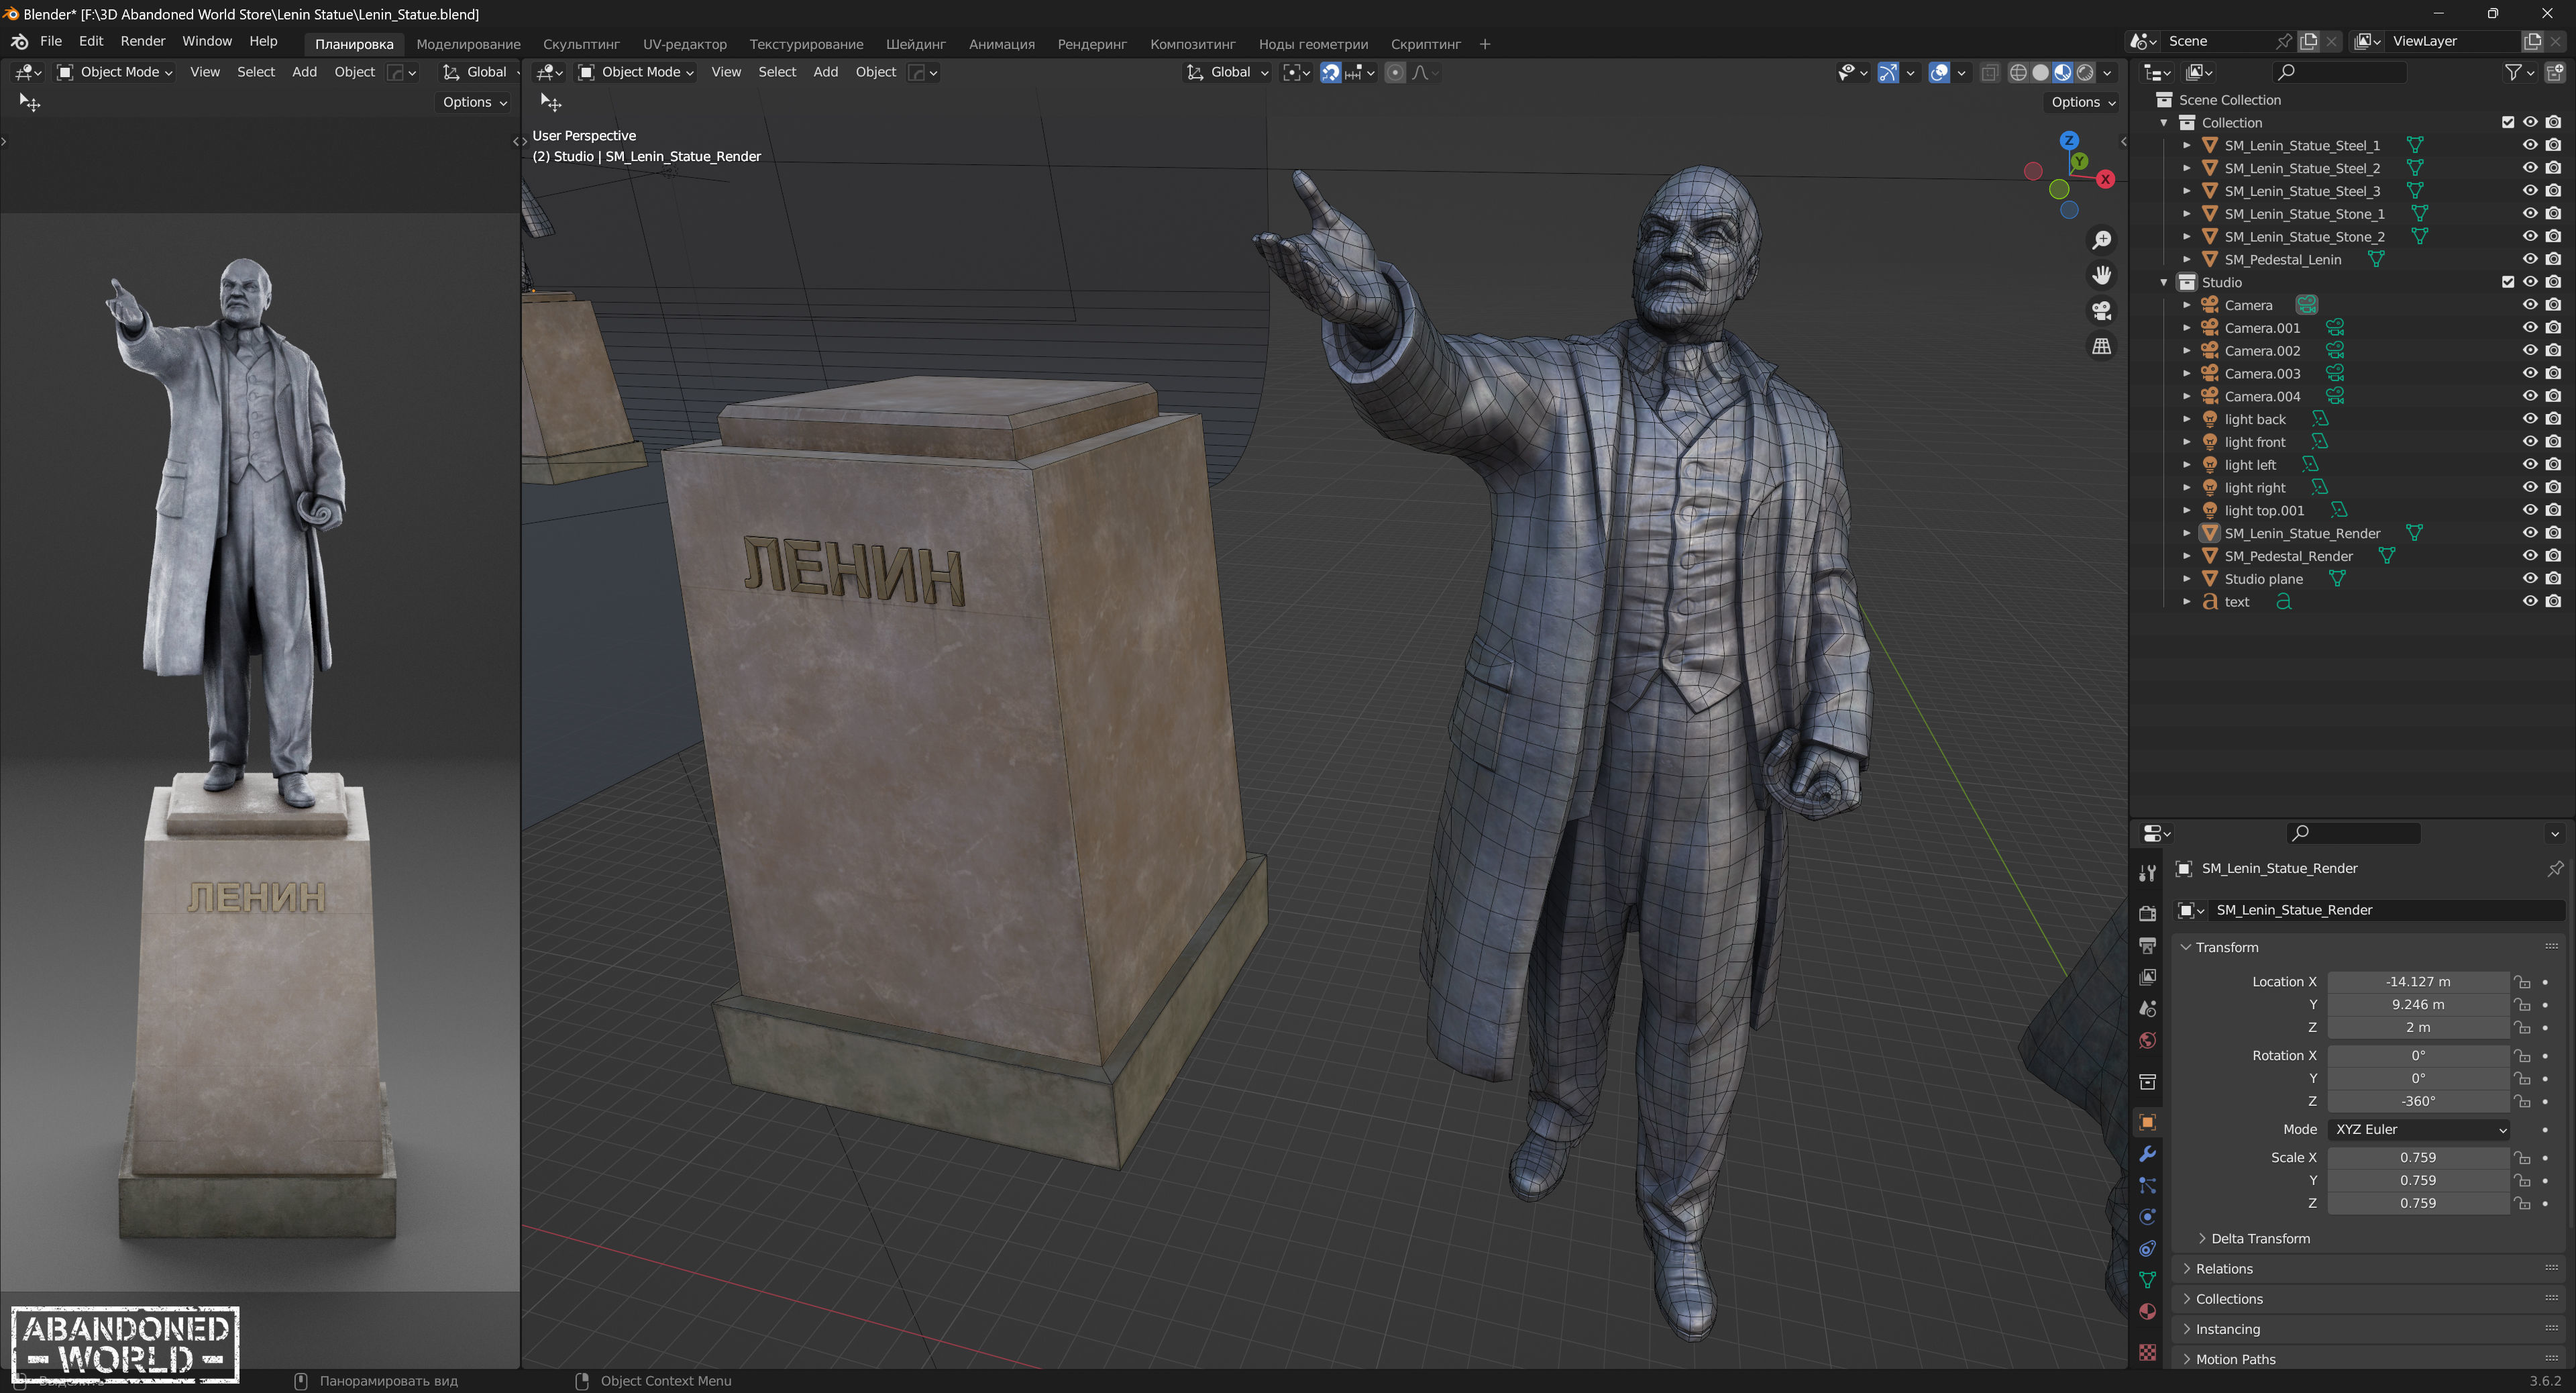Viewport: 2576px width, 1393px height.
Task: Open the Texture properties tab
Action: click(2147, 1352)
